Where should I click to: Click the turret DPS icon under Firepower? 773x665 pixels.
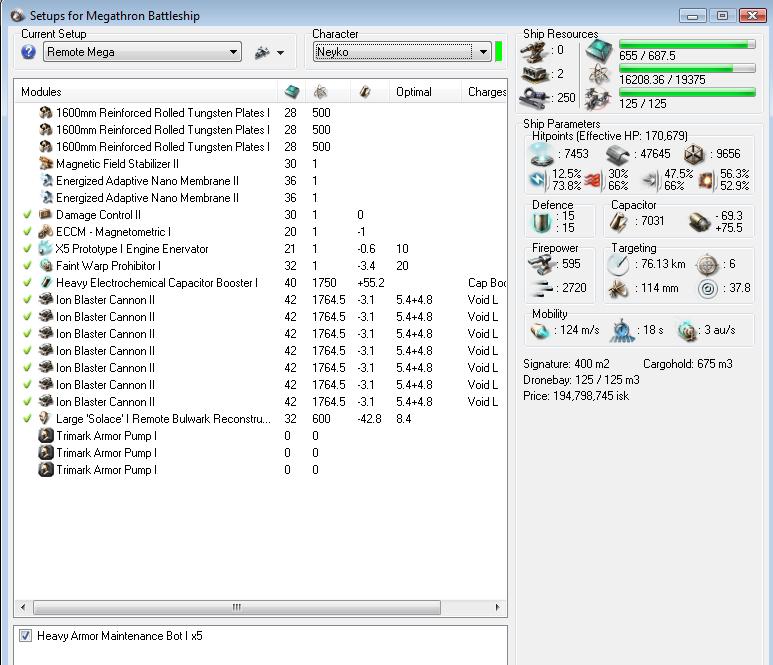tap(541, 264)
